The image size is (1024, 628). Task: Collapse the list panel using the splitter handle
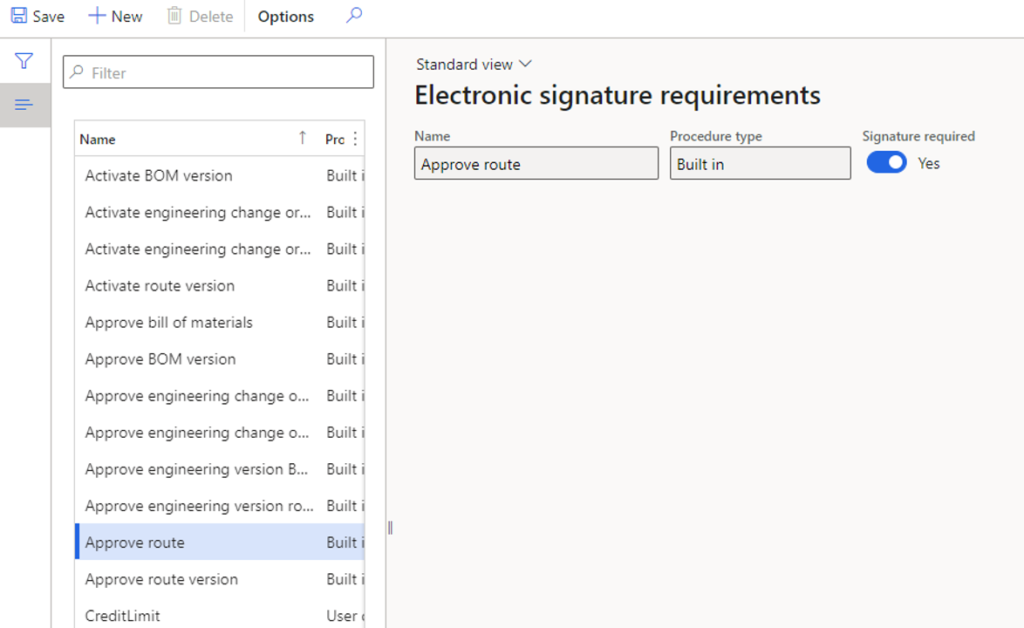[389, 527]
